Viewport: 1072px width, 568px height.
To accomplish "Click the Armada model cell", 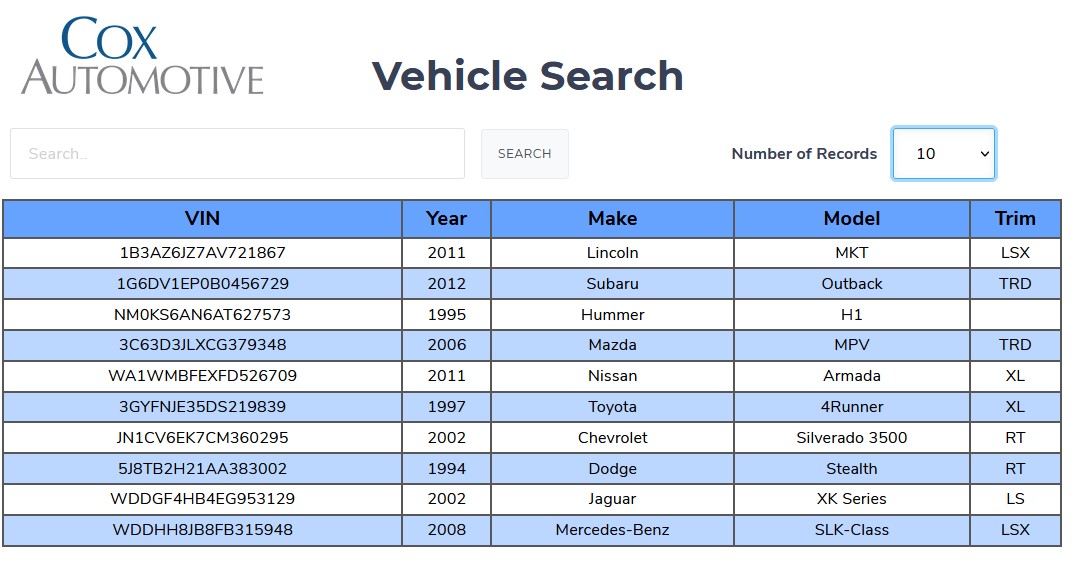I will [852, 376].
